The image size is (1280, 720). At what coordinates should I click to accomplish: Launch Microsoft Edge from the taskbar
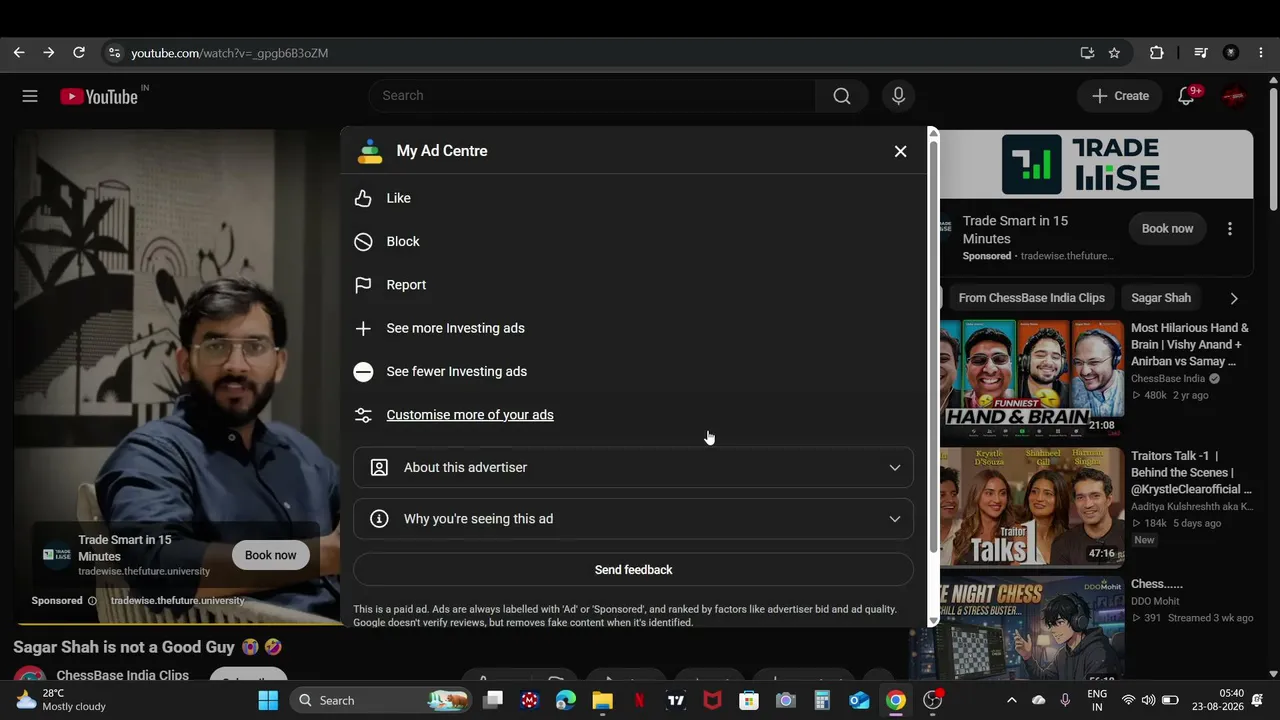[x=566, y=700]
